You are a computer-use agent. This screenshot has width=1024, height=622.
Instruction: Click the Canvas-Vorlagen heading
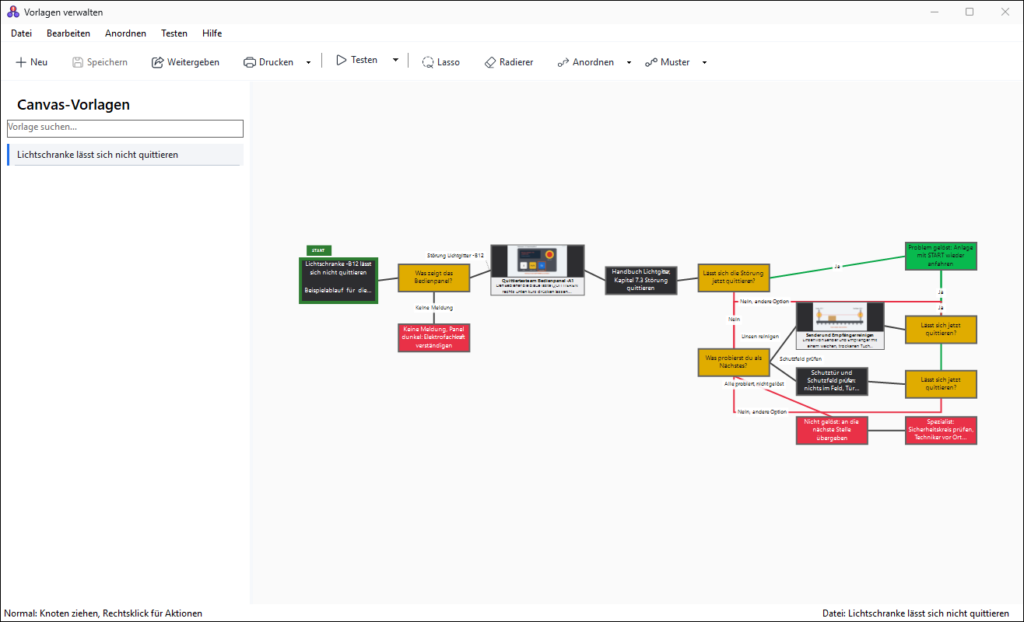point(73,105)
